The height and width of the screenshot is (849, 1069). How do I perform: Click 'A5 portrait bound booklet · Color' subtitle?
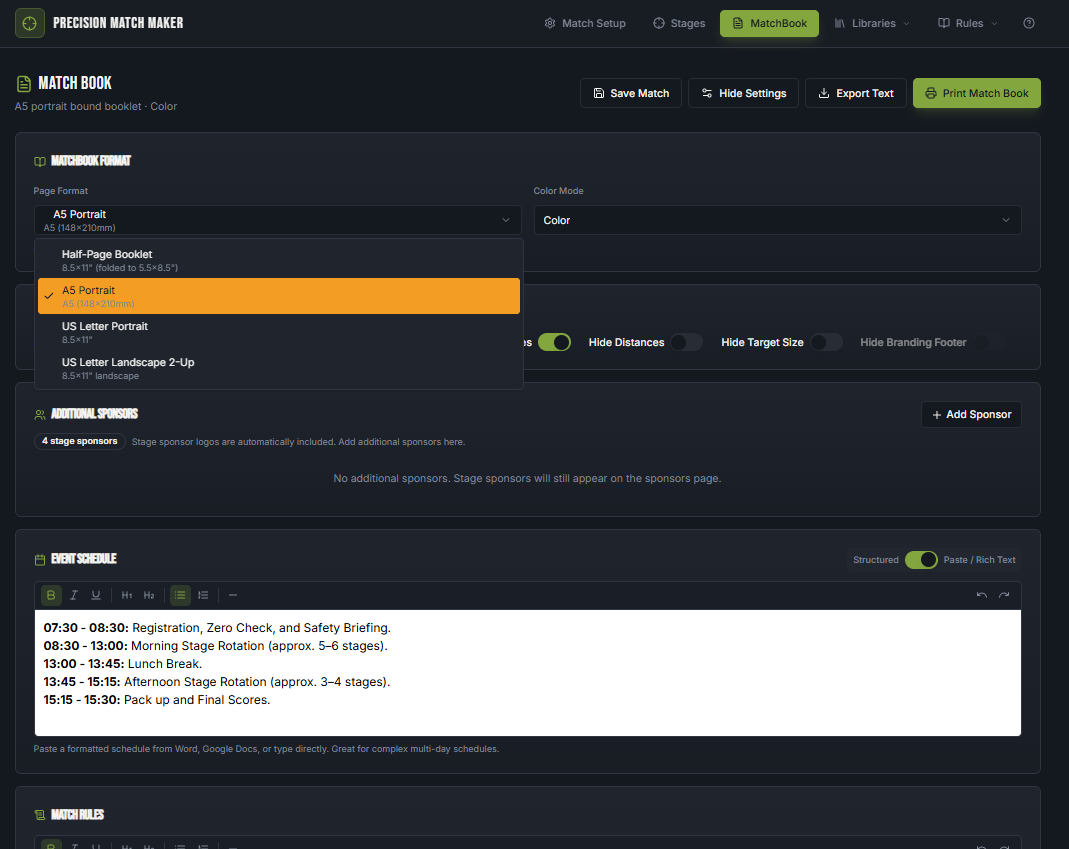click(95, 106)
